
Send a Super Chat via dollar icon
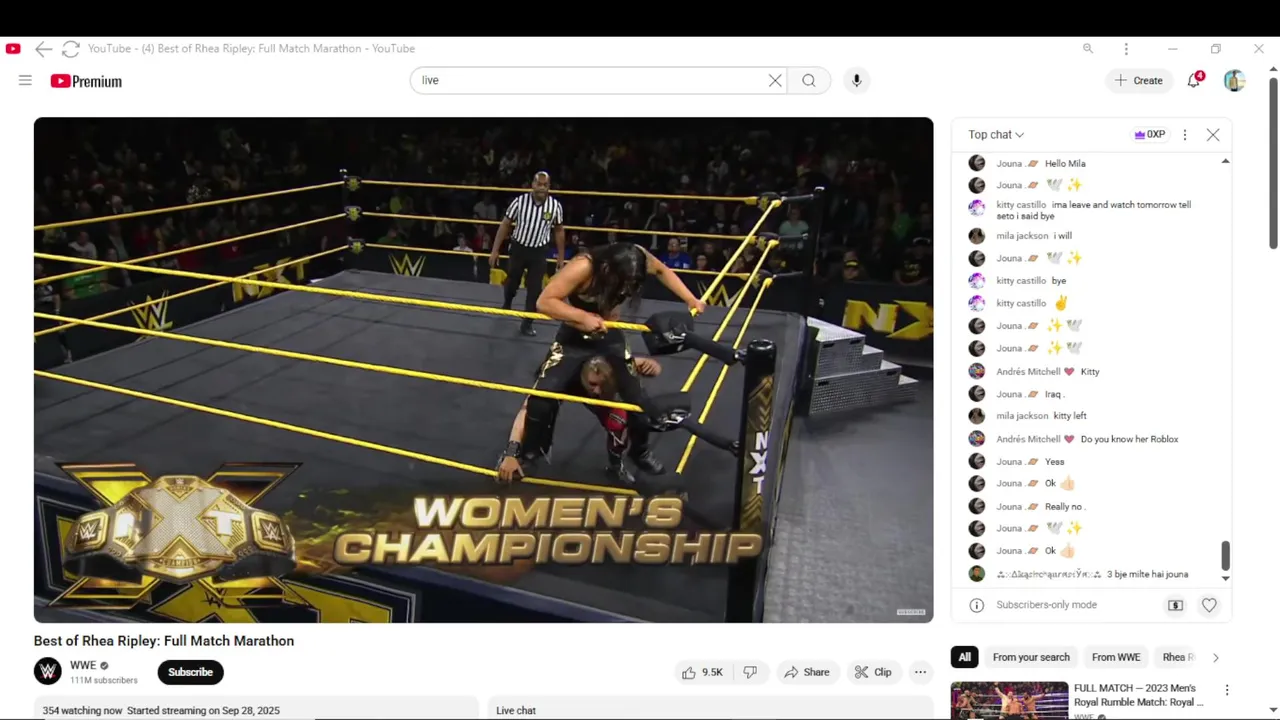[1176, 605]
